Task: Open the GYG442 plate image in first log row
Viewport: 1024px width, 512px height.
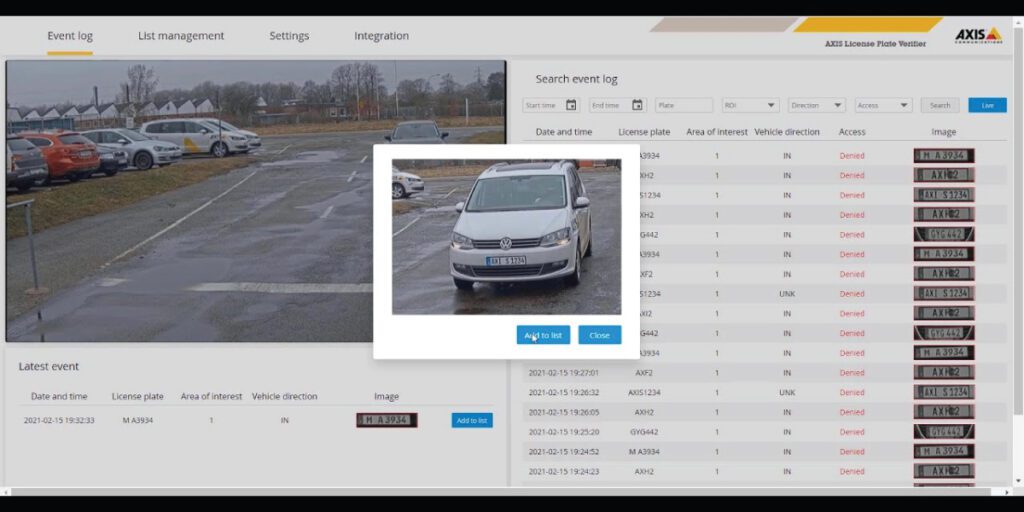Action: pos(943,234)
